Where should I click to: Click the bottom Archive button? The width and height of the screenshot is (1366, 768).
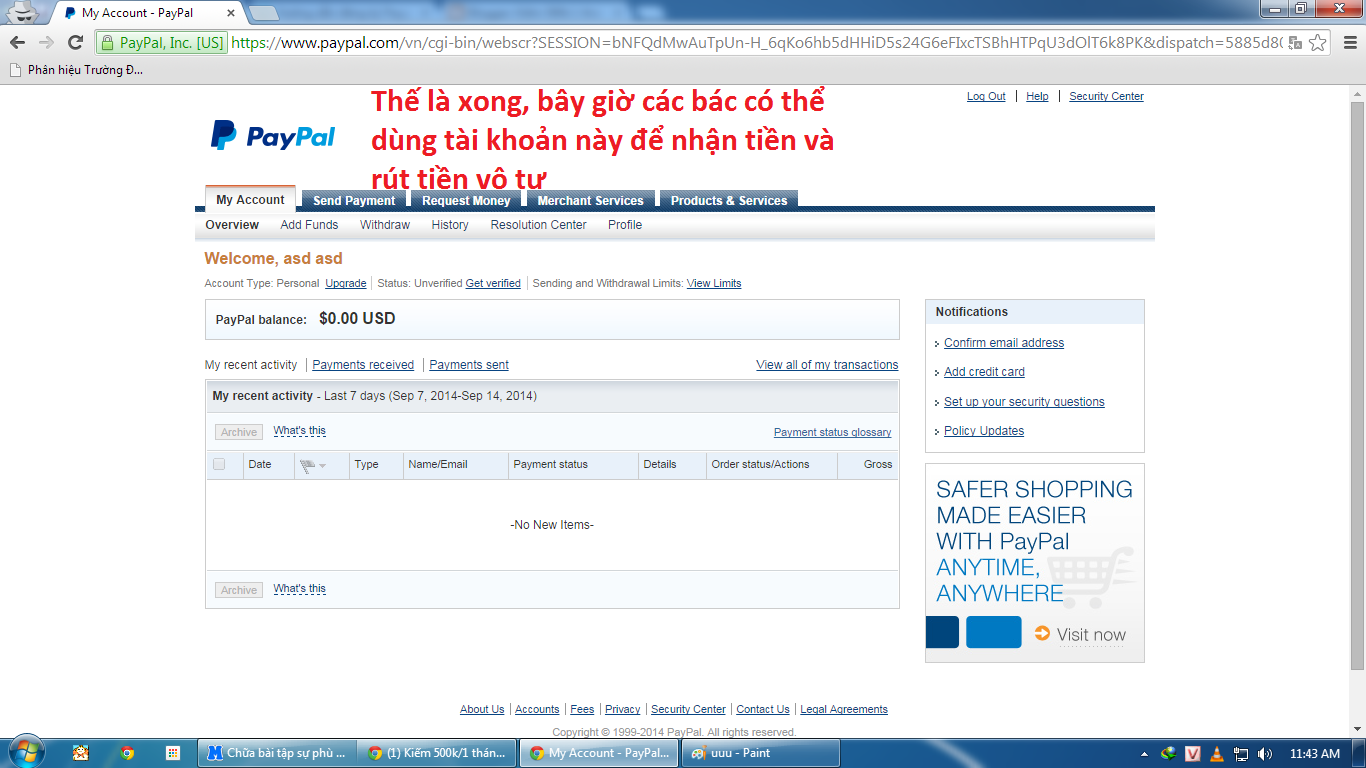239,590
